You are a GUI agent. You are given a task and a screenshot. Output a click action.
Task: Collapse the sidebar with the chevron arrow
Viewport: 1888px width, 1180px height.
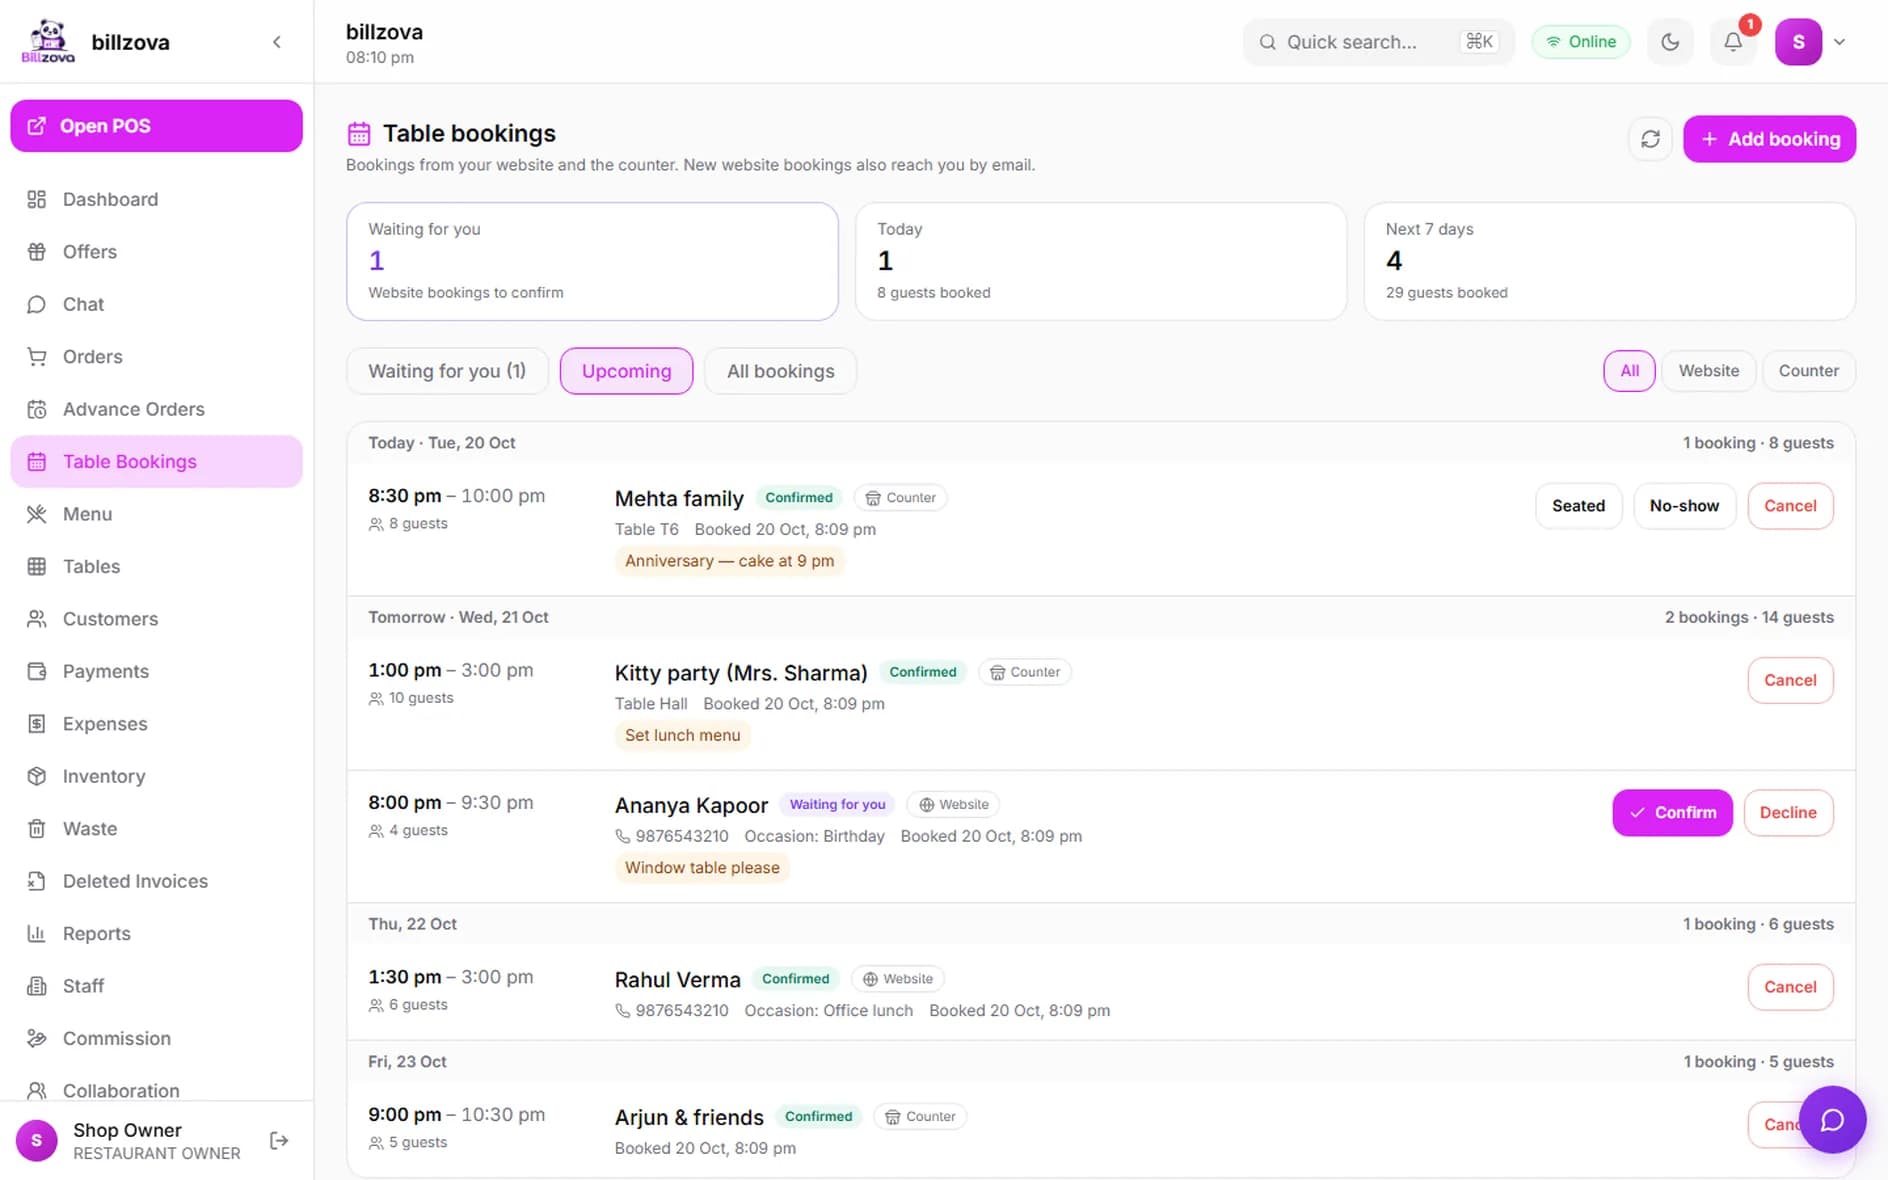[277, 42]
